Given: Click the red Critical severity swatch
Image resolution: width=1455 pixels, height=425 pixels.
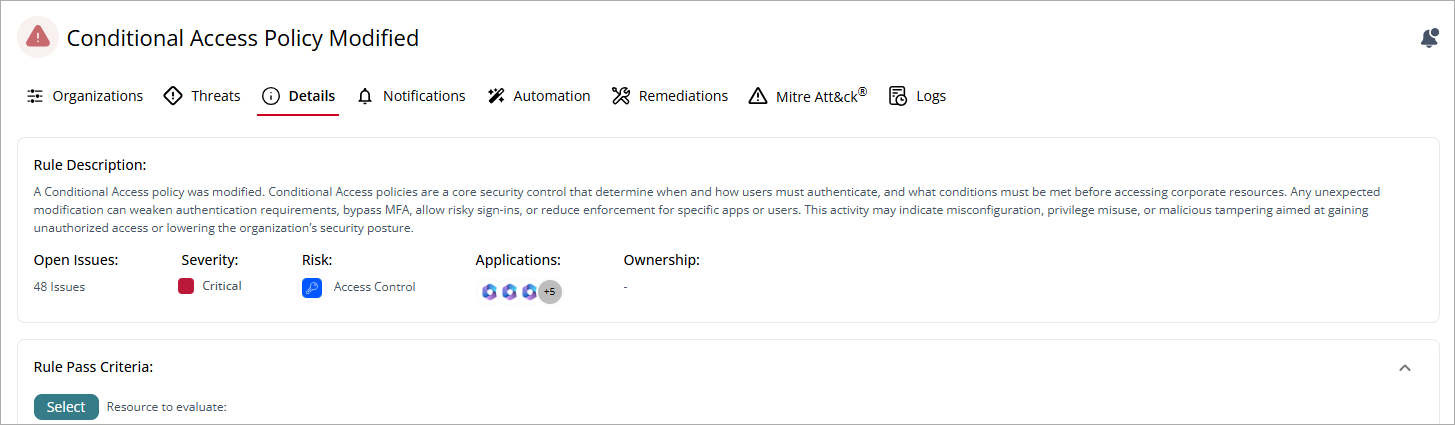Looking at the screenshot, I should point(185,286).
